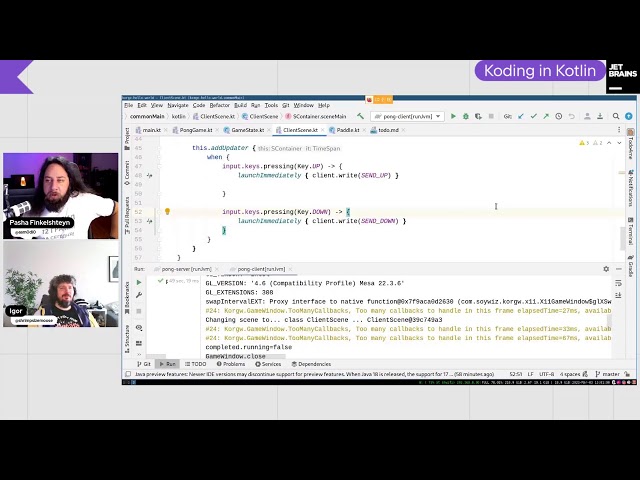Open the Services tool window

point(268,364)
